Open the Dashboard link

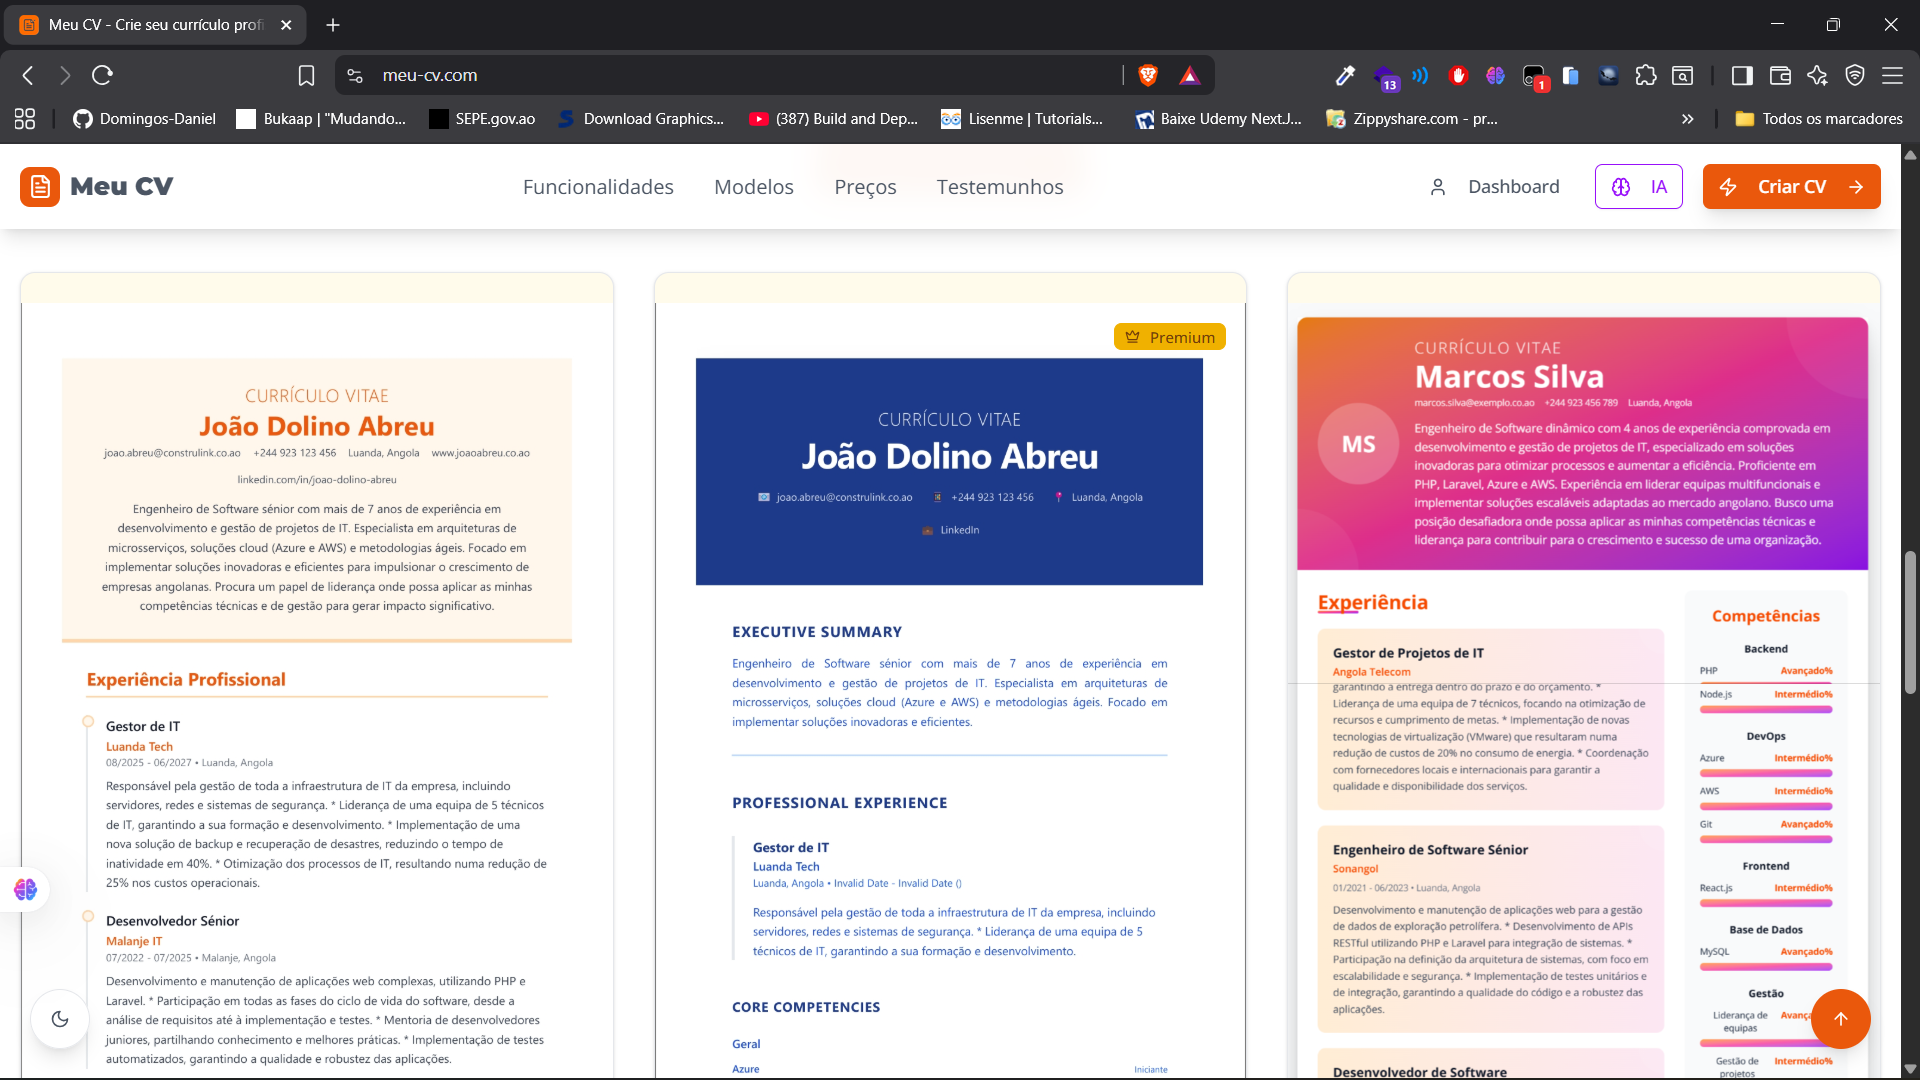(x=1514, y=186)
